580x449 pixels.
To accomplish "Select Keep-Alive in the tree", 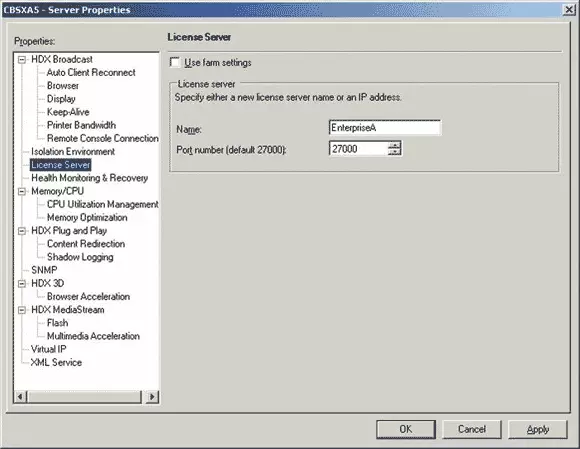I will click(68, 112).
